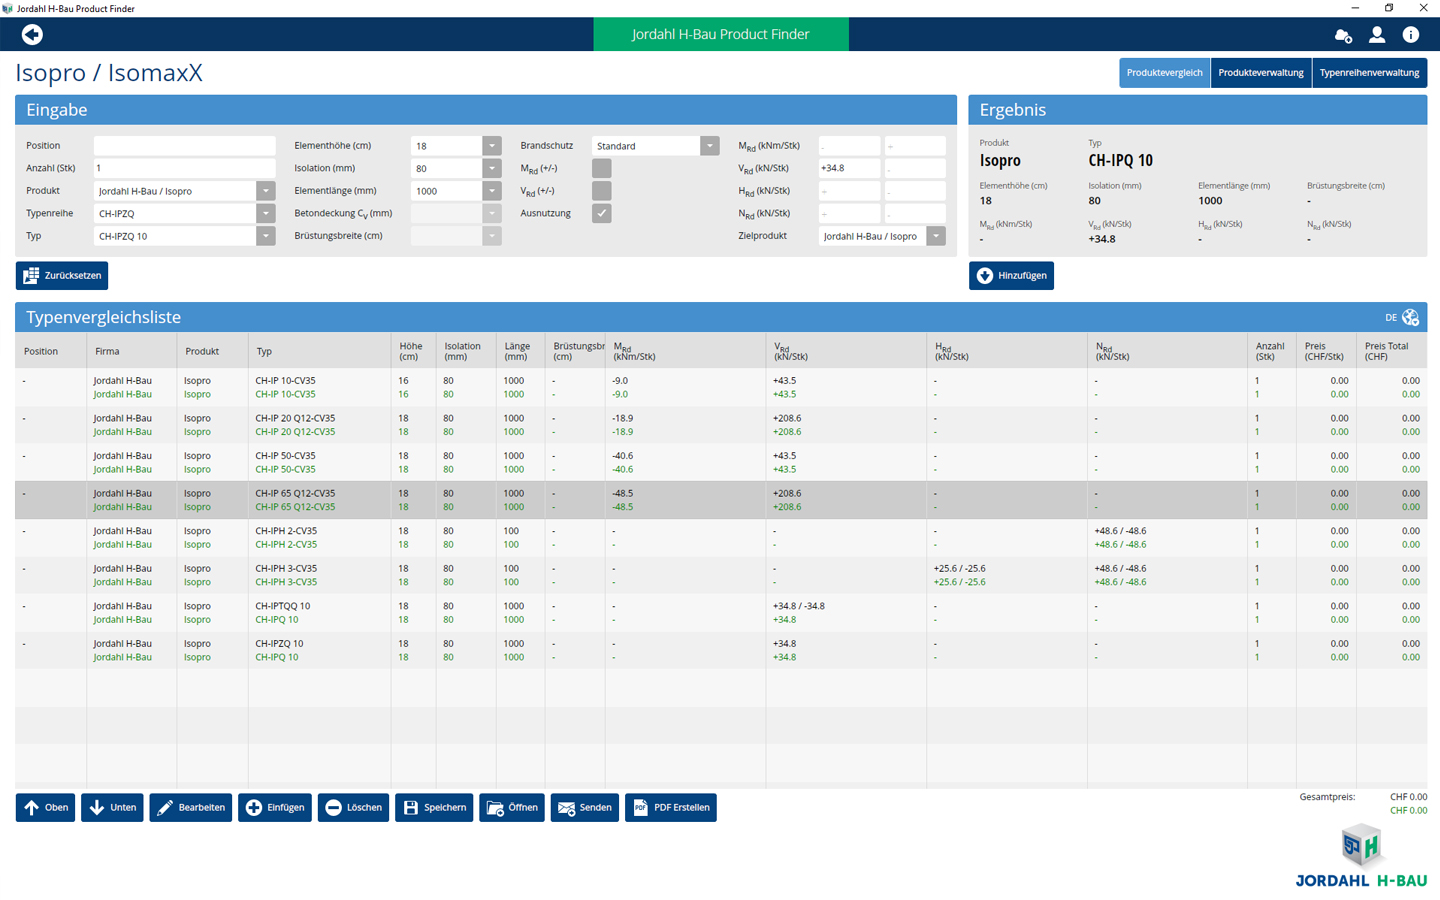Edit the selected row with Bearbeiten
Screen dimensions: 1440x900
click(x=190, y=807)
